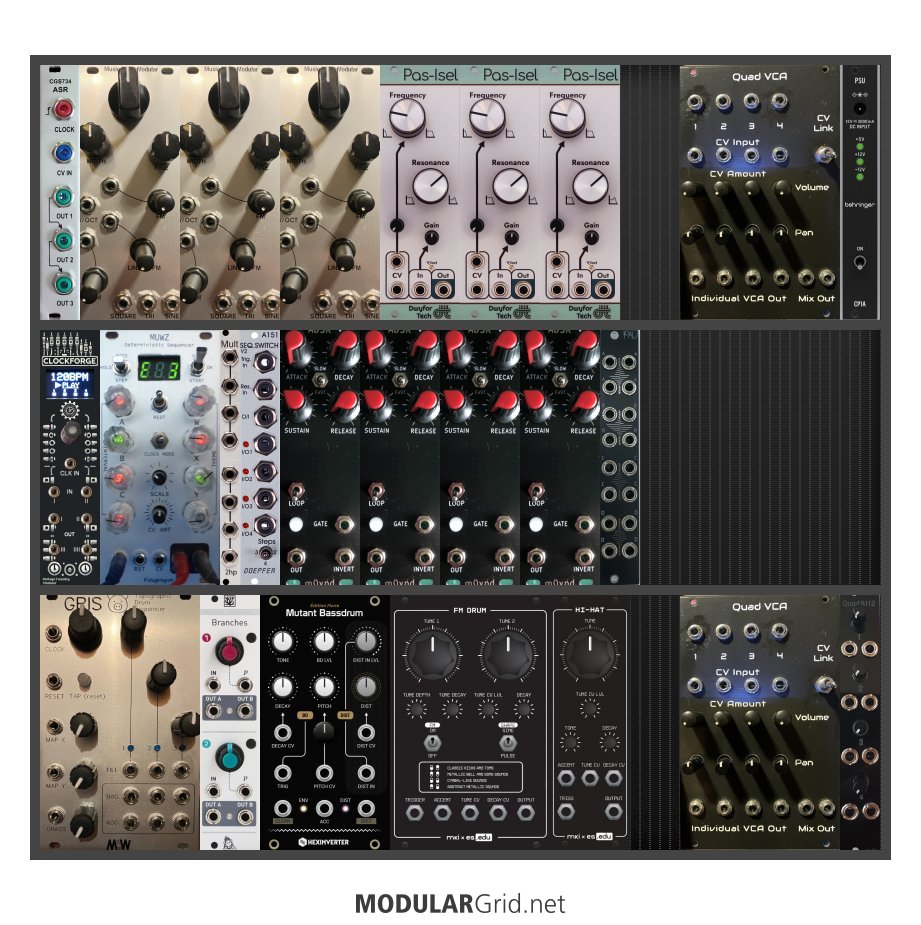This screenshot has height=925, width=921.
Task: Push the white gate button on third ADSR
Action: click(456, 524)
